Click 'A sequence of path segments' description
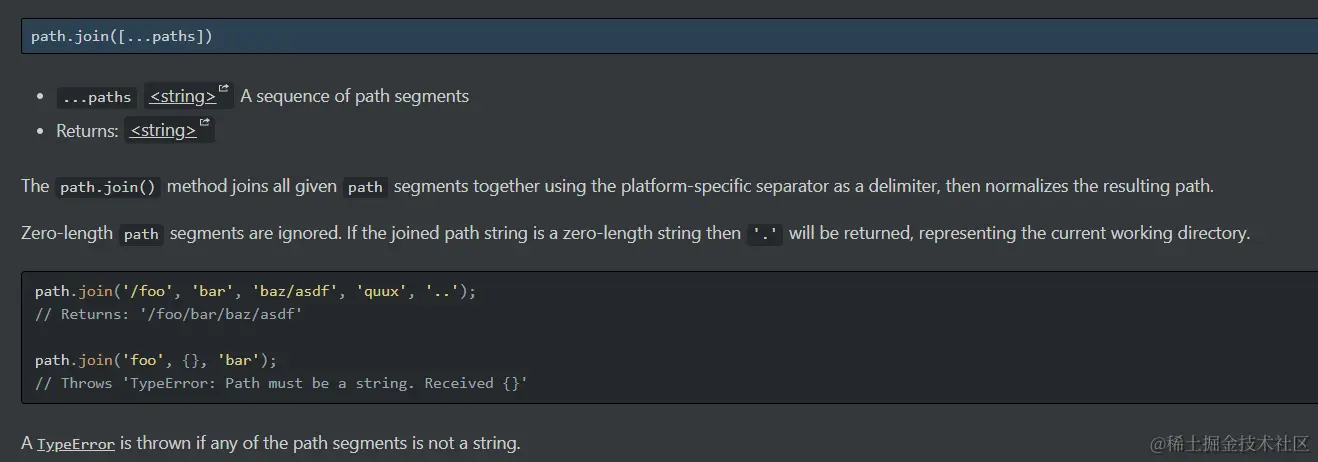This screenshot has height=462, width=1318. [x=355, y=96]
